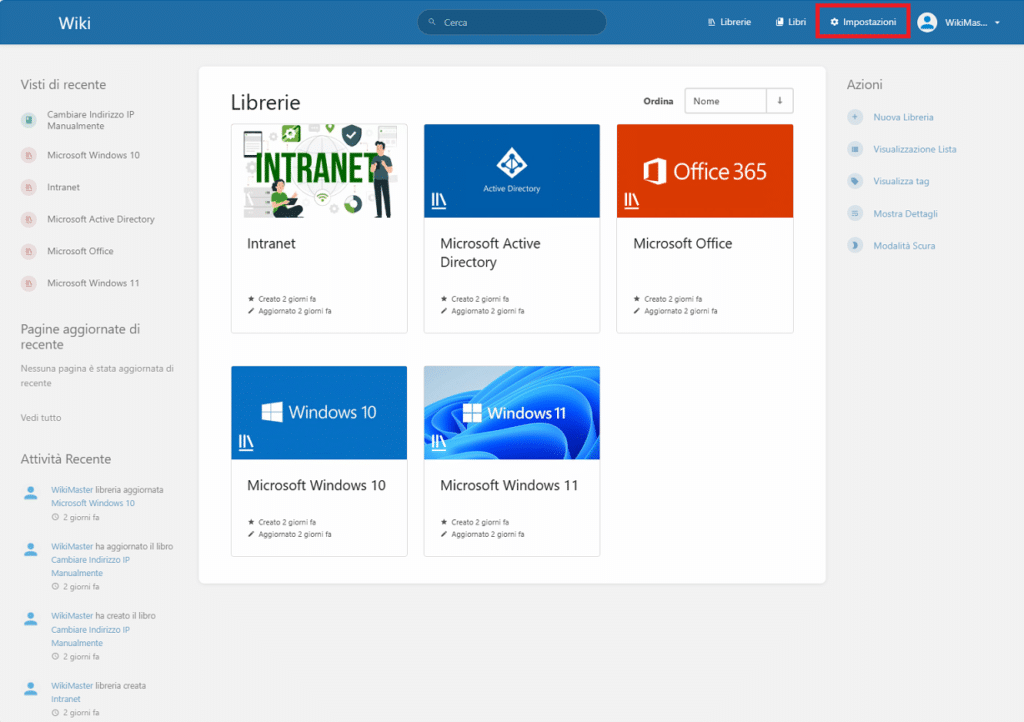Click Microsoft Active Directory card title

tap(490, 253)
